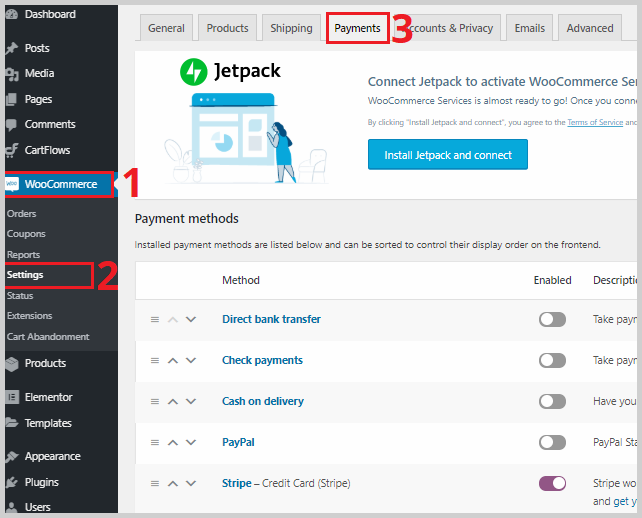Switch to the Emails tab
The image size is (642, 518).
pyautogui.click(x=529, y=28)
